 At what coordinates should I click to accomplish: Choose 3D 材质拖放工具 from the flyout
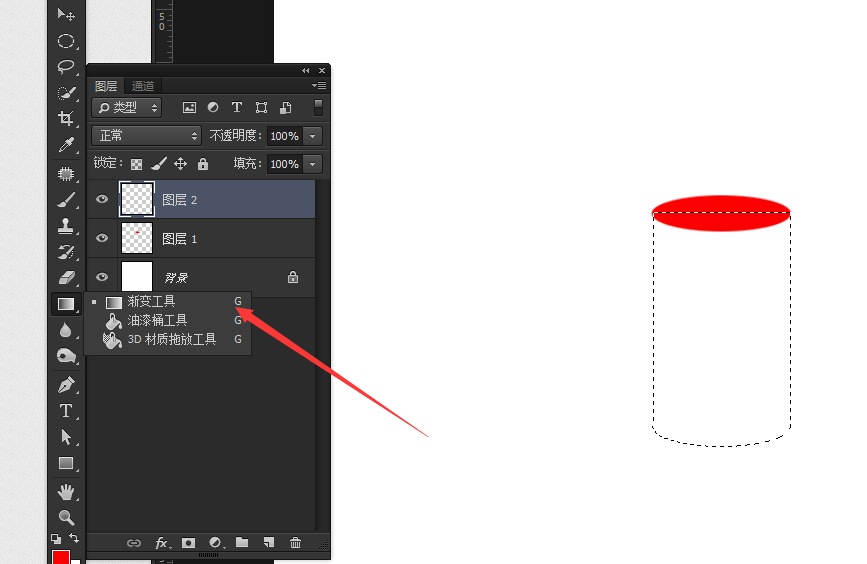[x=168, y=339]
